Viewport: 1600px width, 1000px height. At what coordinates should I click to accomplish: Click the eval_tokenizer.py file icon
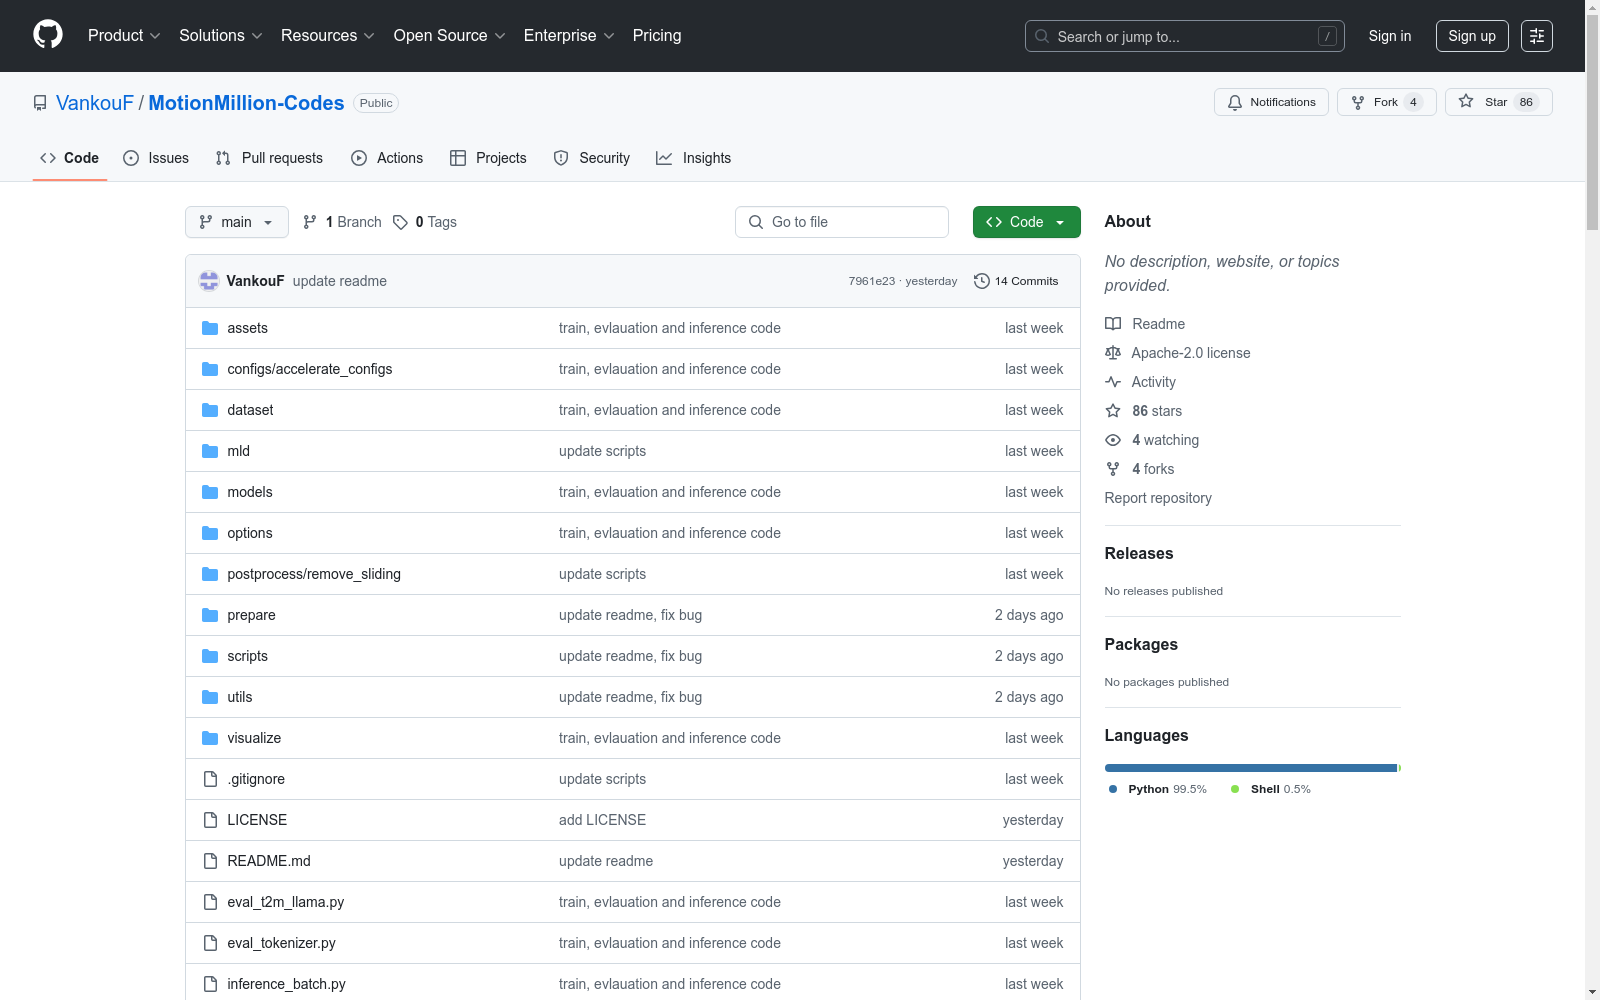[210, 943]
